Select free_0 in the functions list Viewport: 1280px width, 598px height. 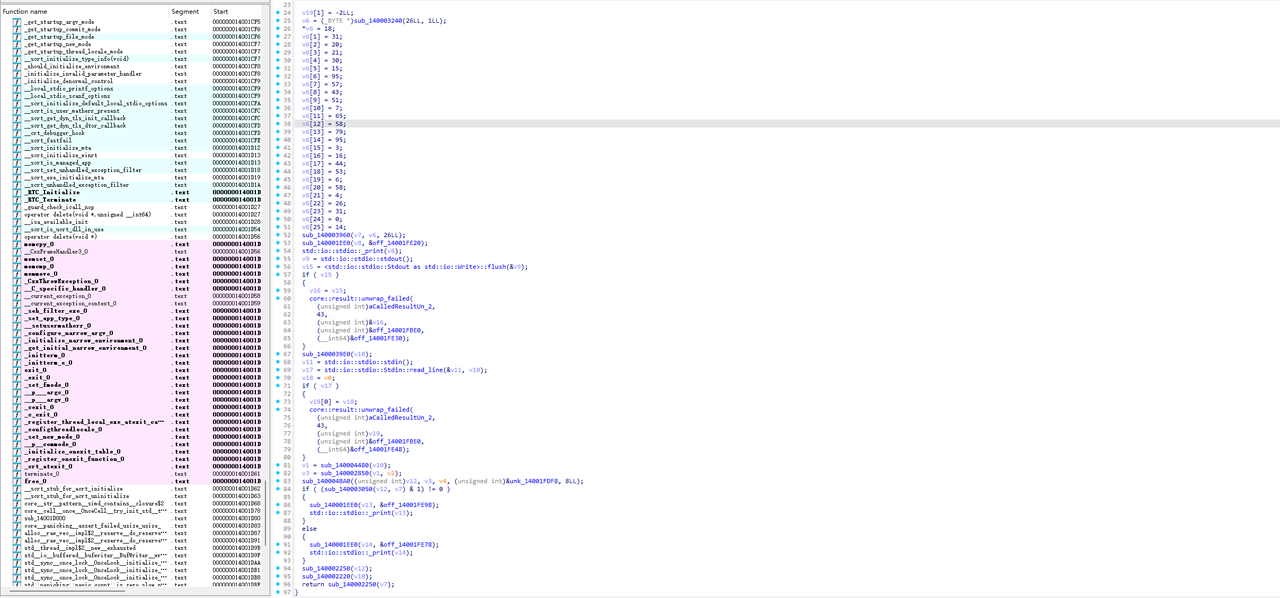(36, 481)
